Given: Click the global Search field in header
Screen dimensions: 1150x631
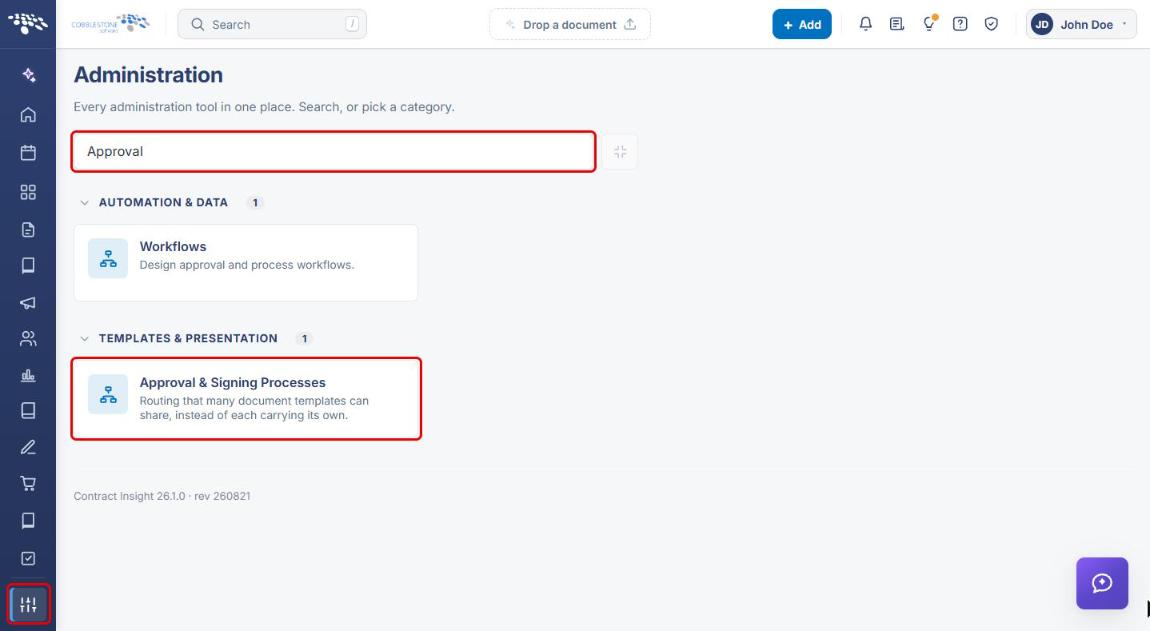Looking at the screenshot, I should click(x=272, y=24).
